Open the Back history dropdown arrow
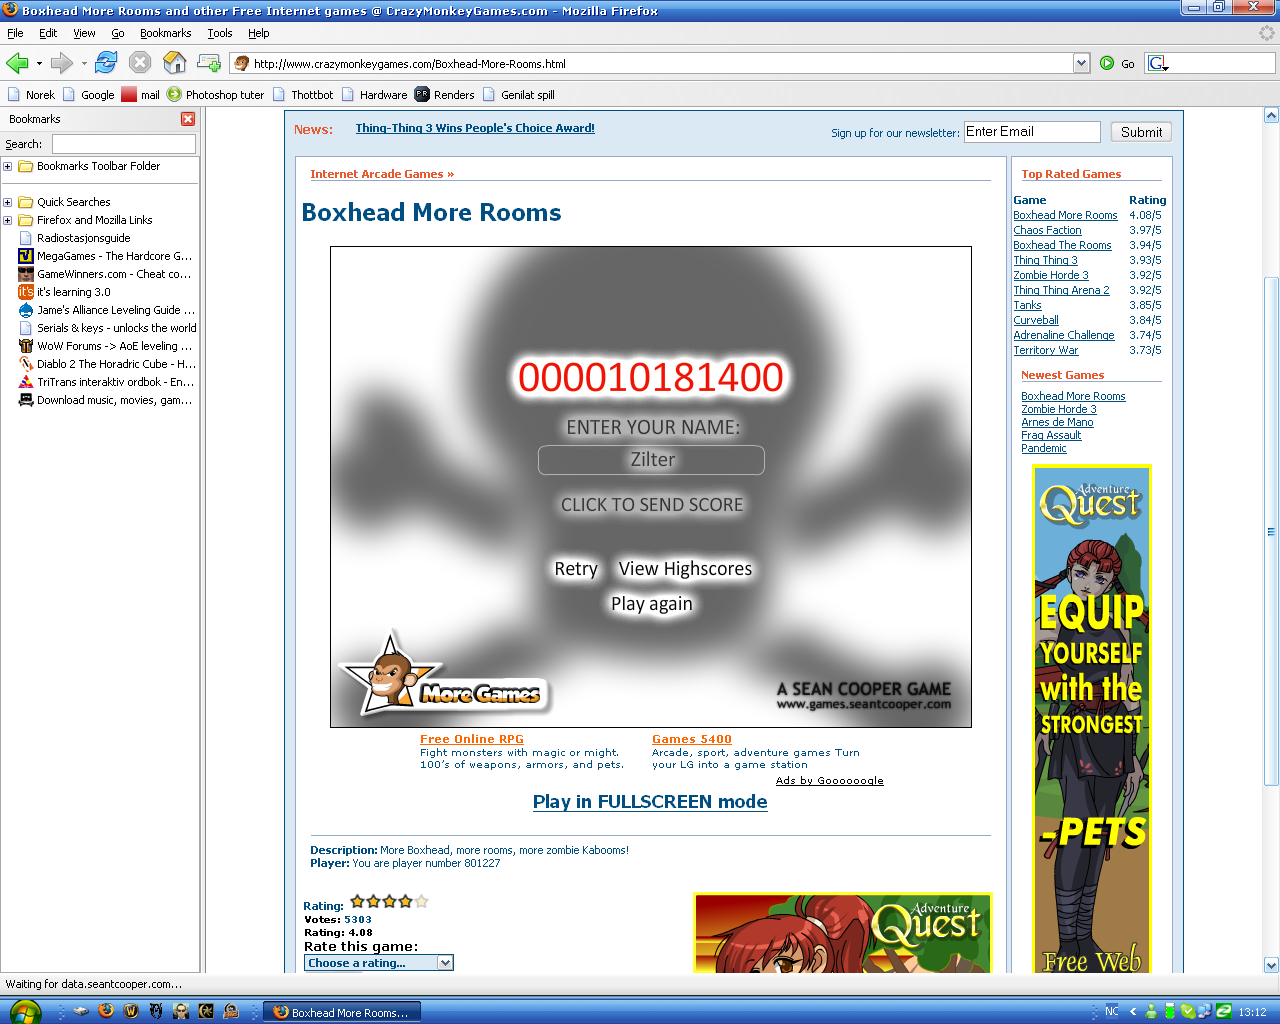Viewport: 1280px width, 1024px height. (x=39, y=64)
